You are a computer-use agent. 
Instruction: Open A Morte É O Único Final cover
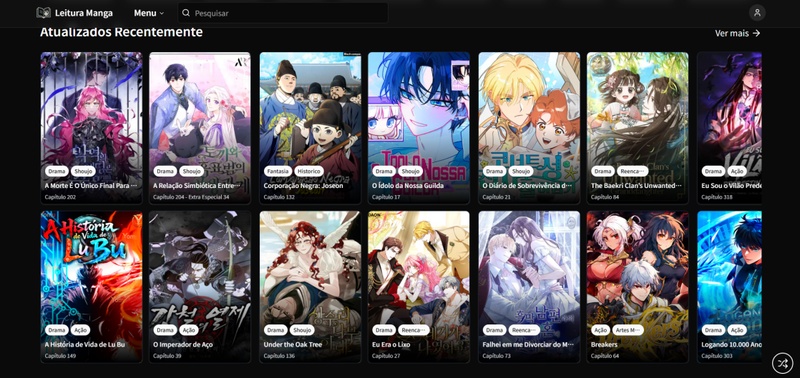pos(91,128)
